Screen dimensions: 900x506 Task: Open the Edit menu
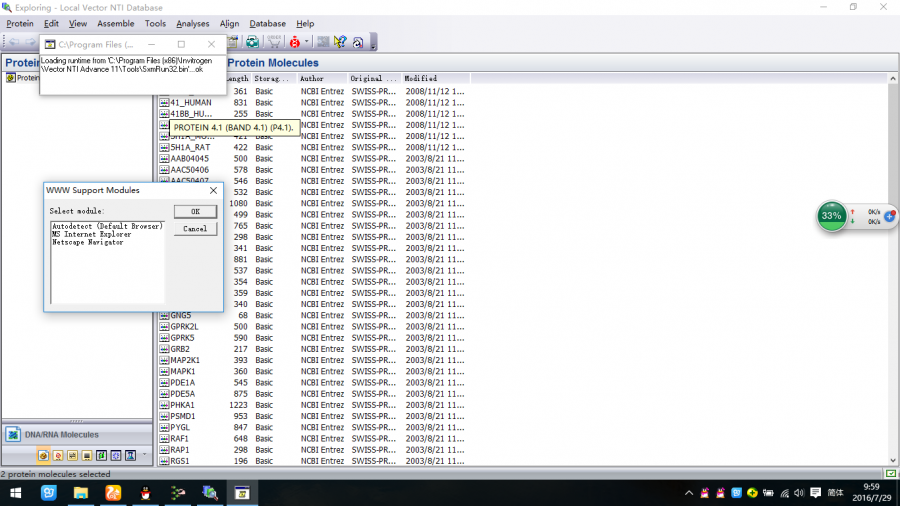coord(51,24)
